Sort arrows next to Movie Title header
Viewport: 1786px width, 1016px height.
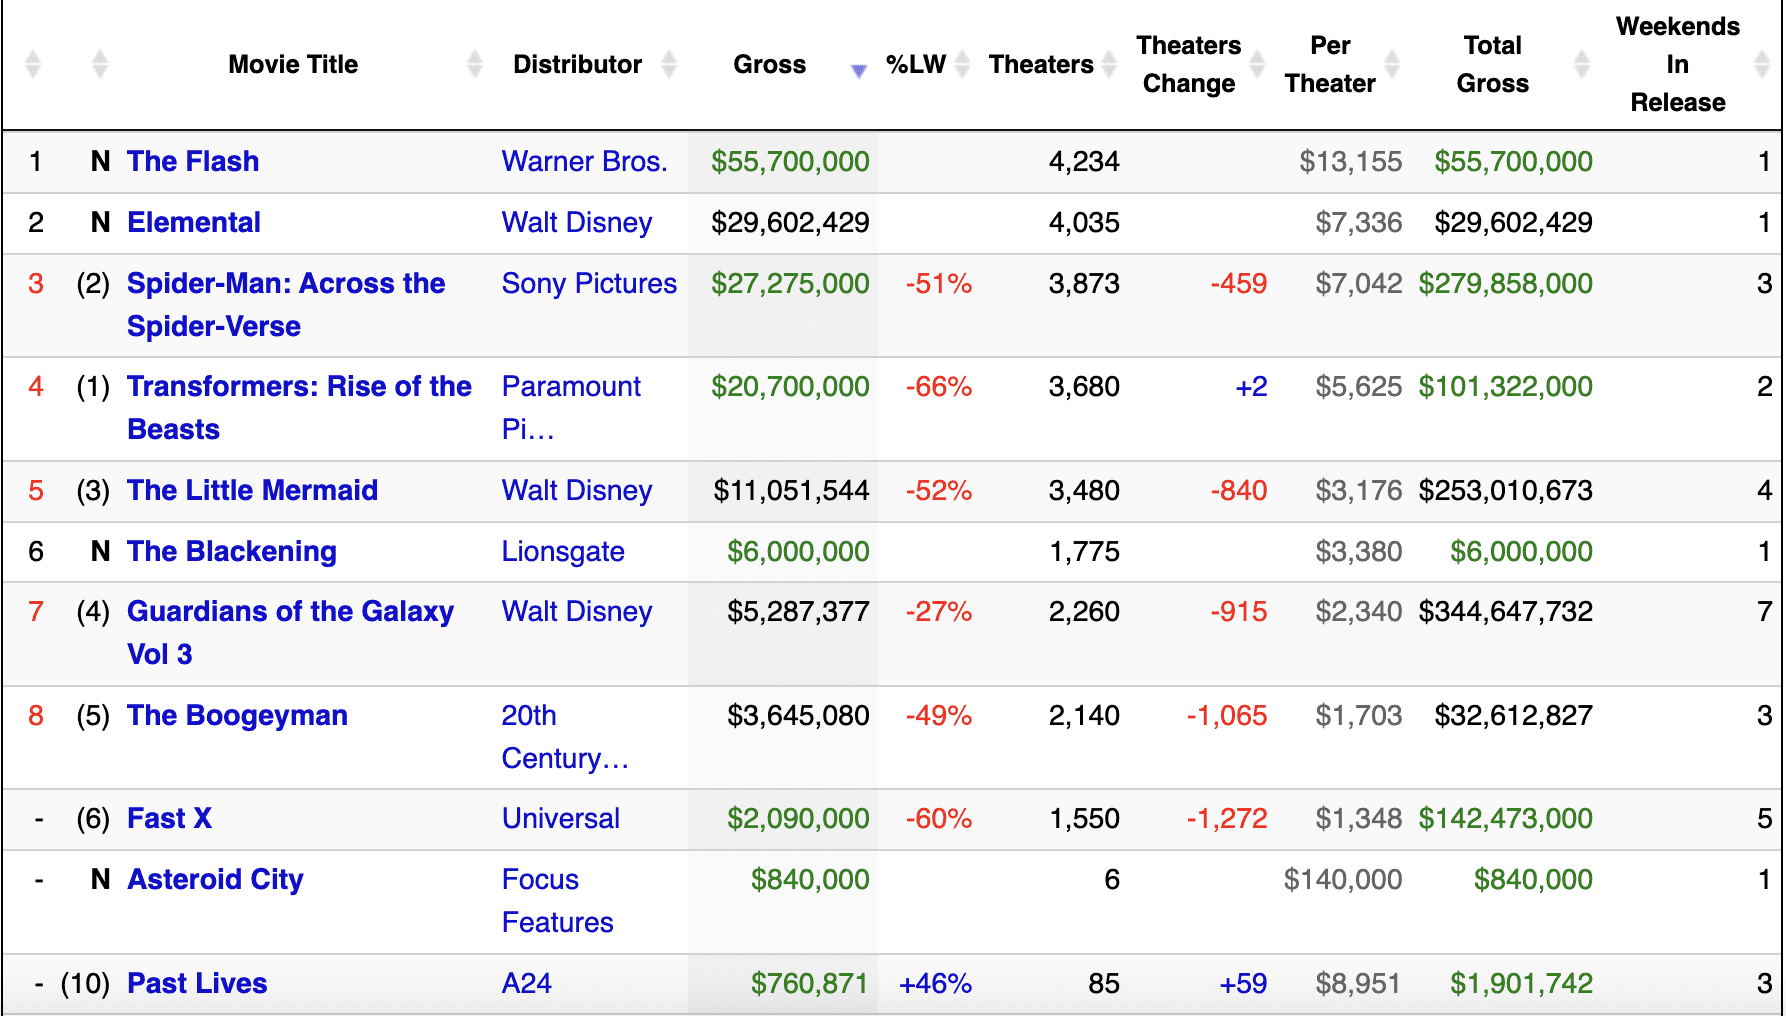coord(475,64)
